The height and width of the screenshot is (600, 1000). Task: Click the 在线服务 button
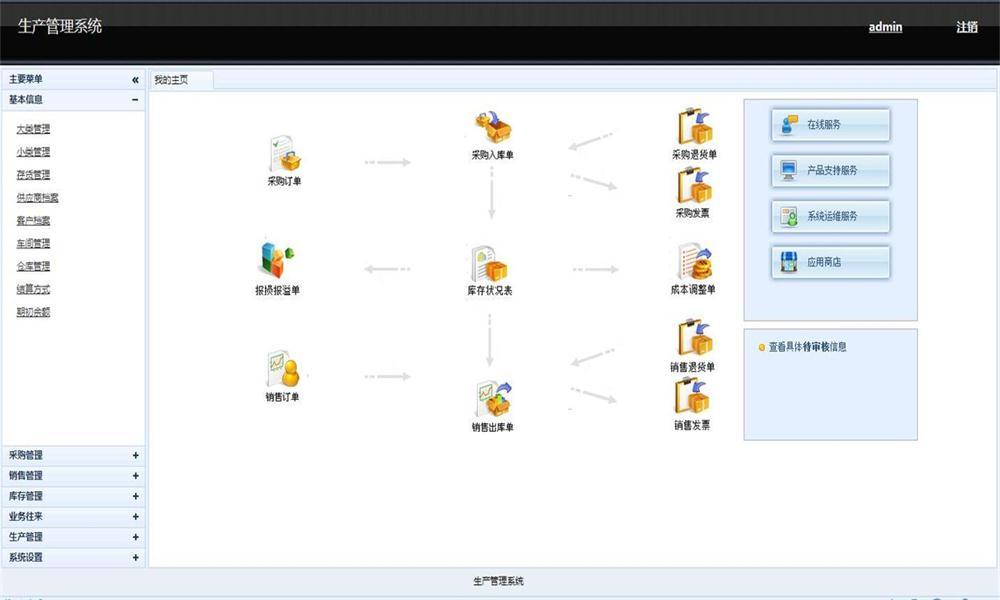coord(830,124)
